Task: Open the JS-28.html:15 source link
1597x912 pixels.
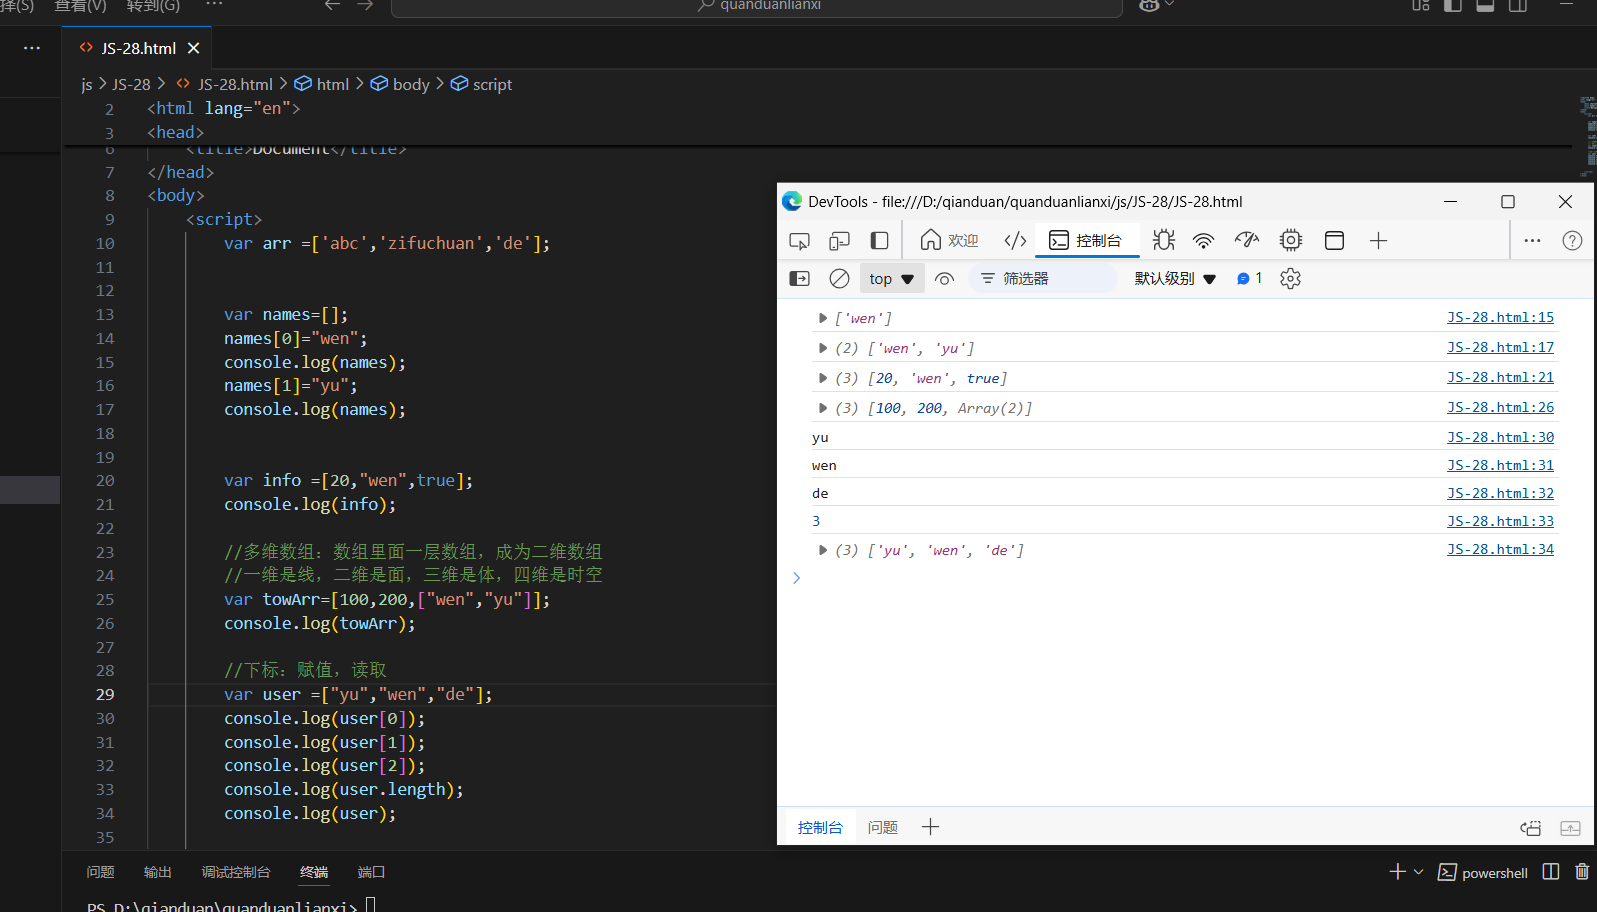Action: (x=1499, y=317)
